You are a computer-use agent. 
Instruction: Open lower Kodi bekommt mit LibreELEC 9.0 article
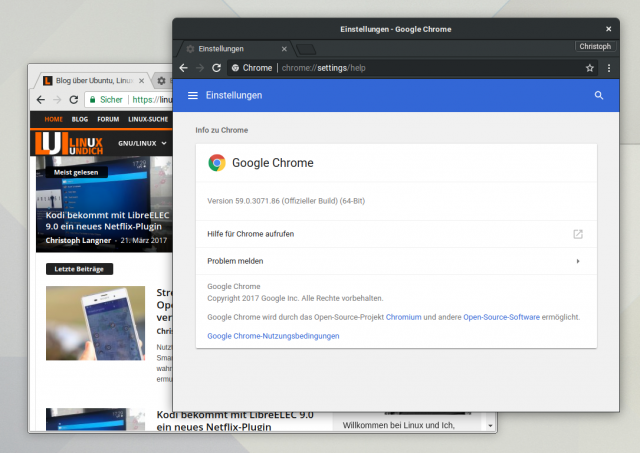pos(235,421)
